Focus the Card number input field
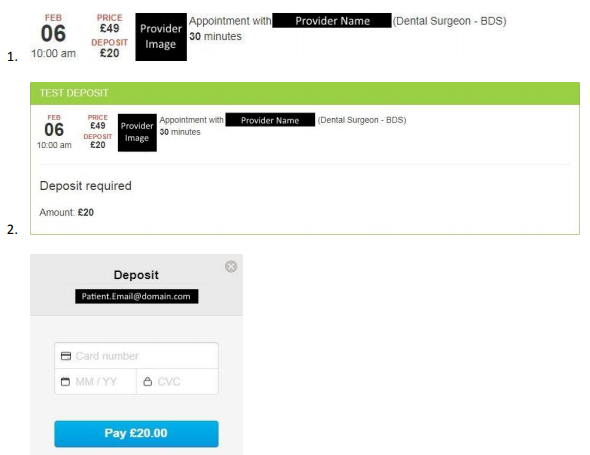590x455 pixels. (136, 356)
